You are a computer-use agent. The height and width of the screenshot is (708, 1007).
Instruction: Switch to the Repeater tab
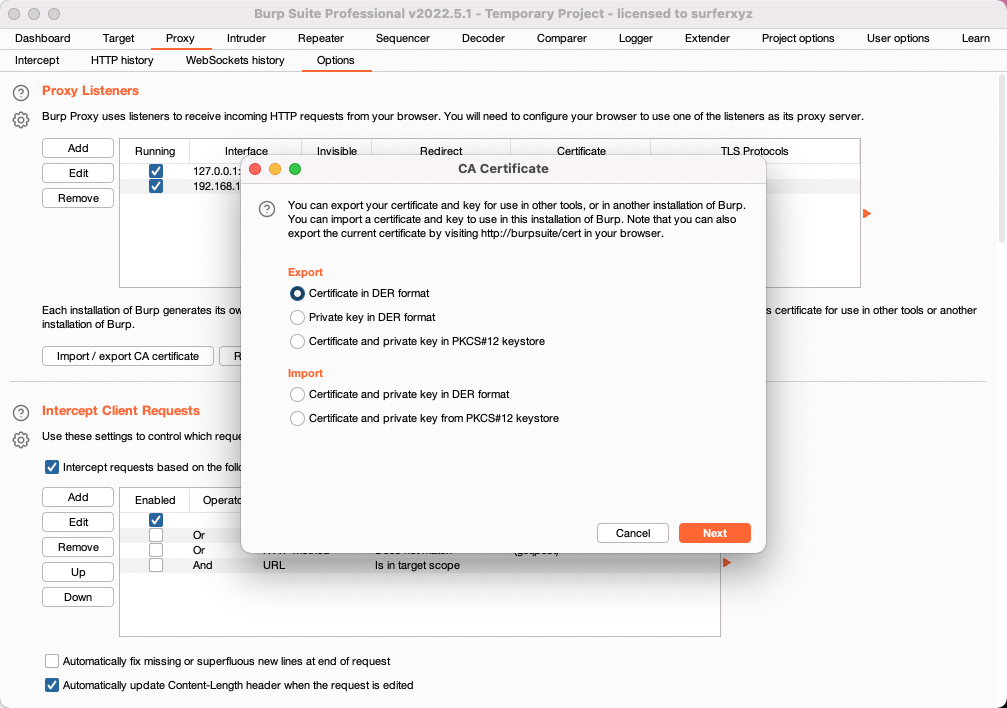click(x=320, y=39)
